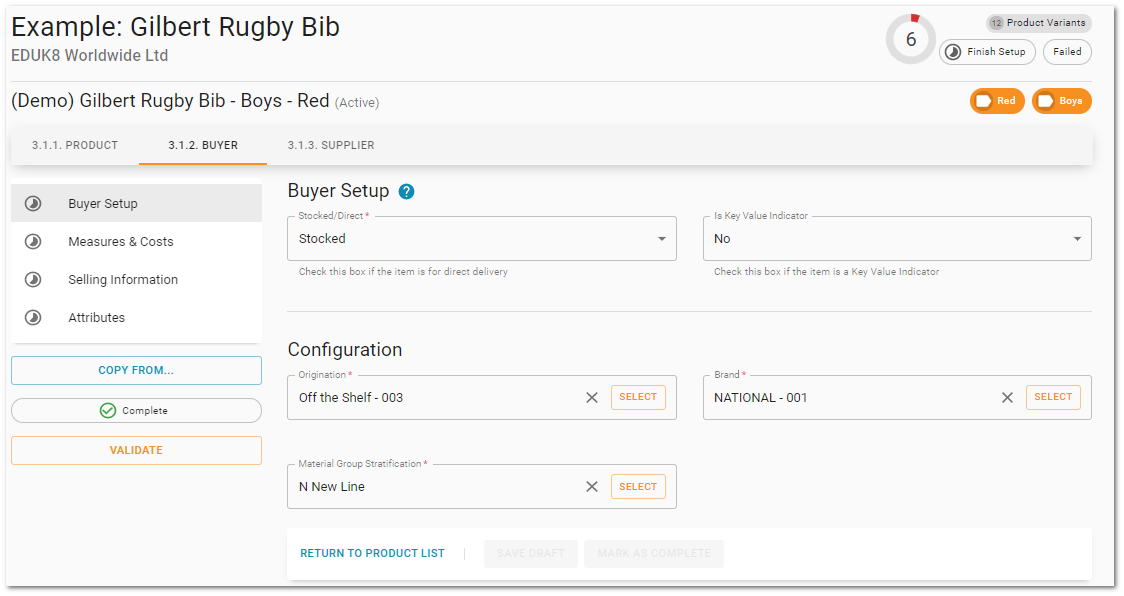The height and width of the screenshot is (596, 1124).
Task: Click the Attributes progress icon
Action: [x=33, y=318]
